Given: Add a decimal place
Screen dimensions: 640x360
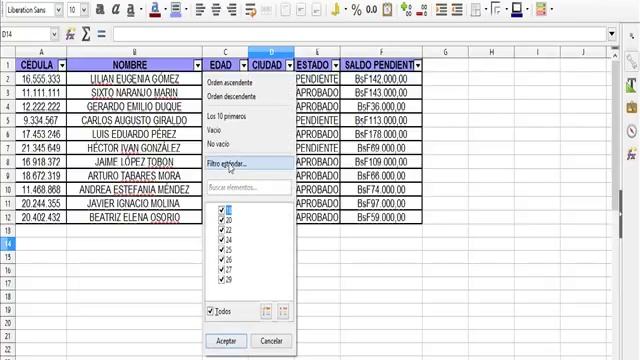Looking at the screenshot, I should pos(406,9).
